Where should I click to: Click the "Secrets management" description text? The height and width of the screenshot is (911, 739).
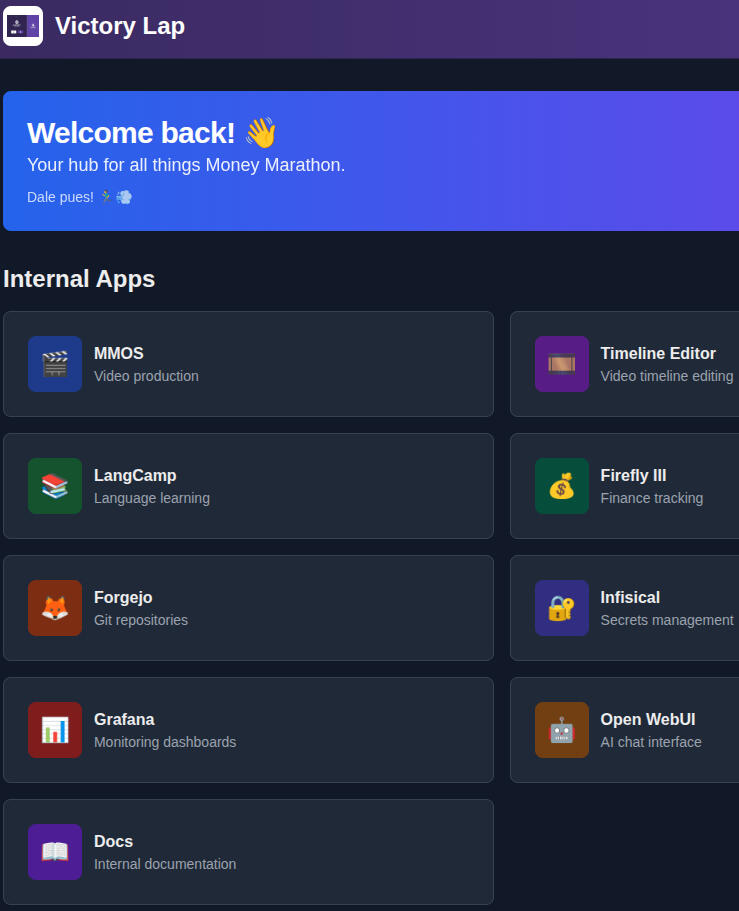[666, 621]
